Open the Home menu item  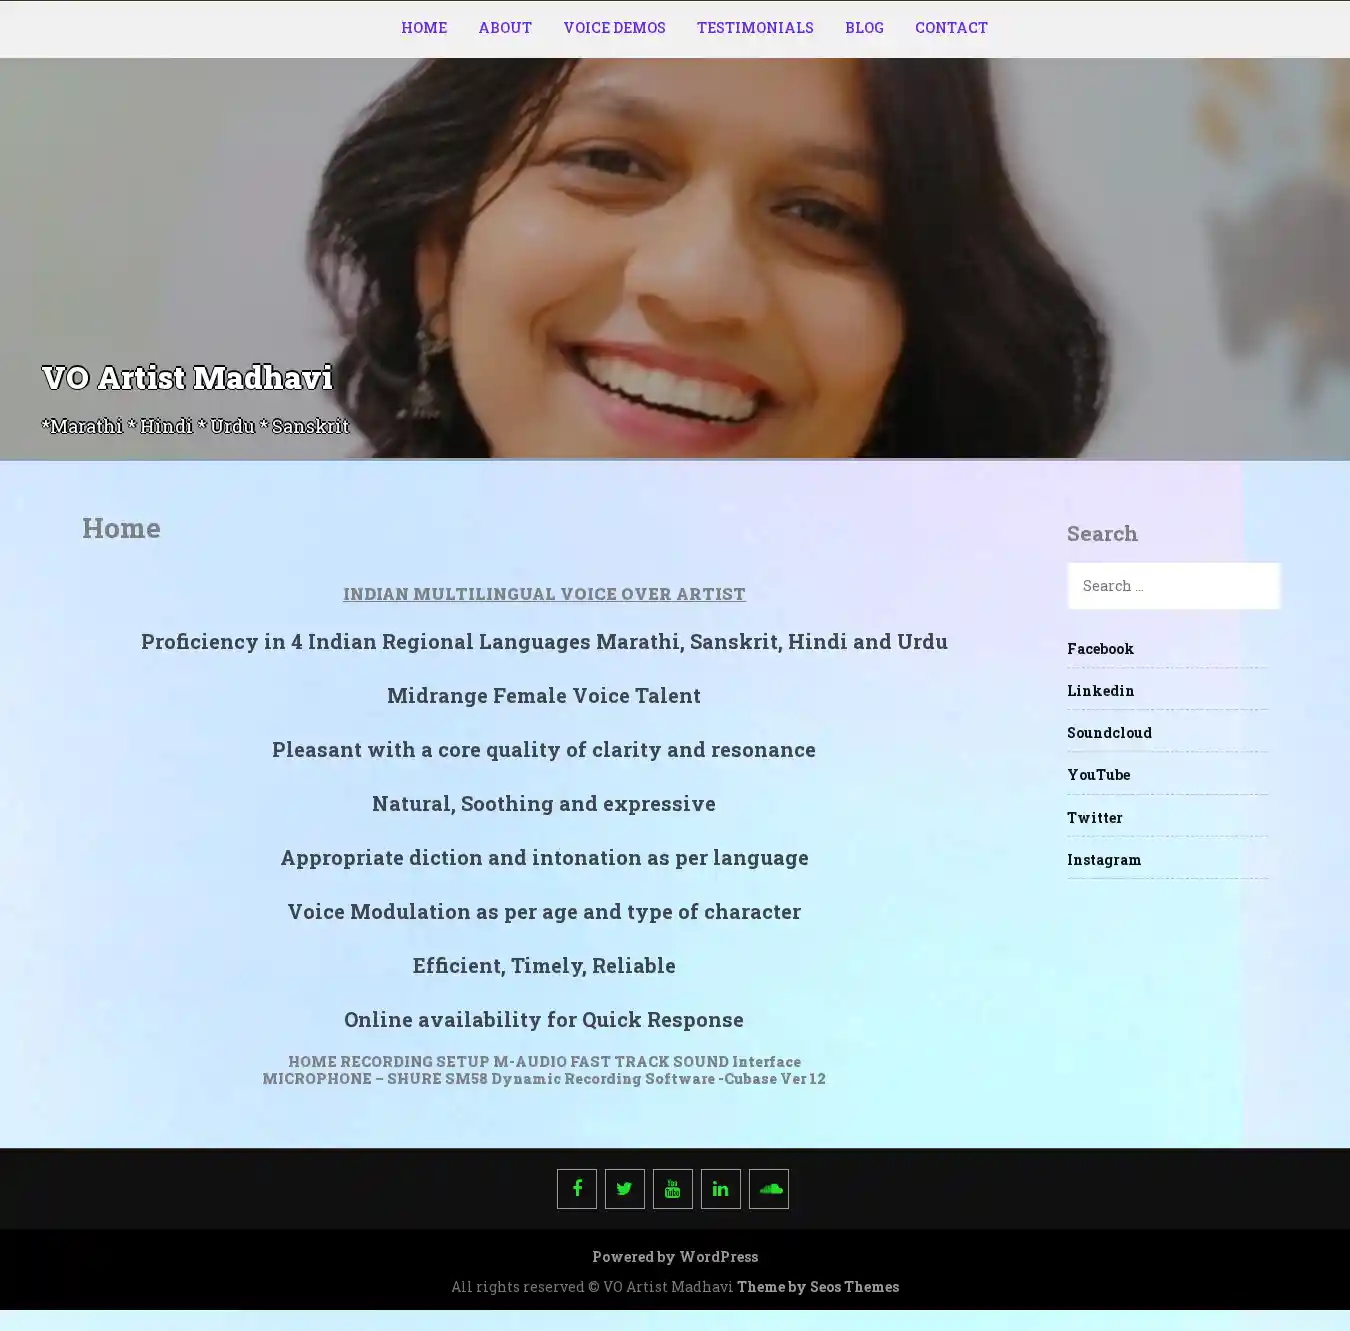[x=424, y=28]
